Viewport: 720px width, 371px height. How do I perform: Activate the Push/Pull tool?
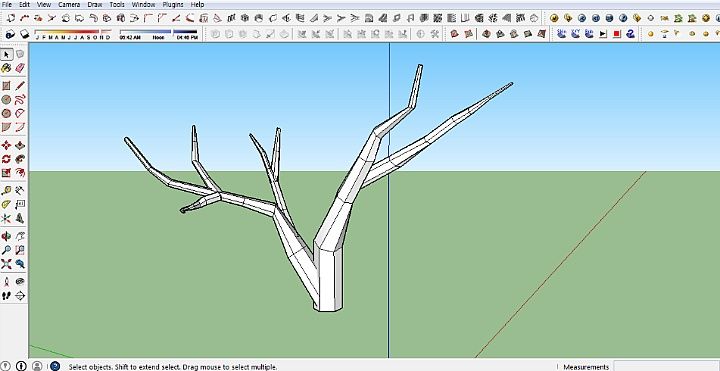point(20,146)
